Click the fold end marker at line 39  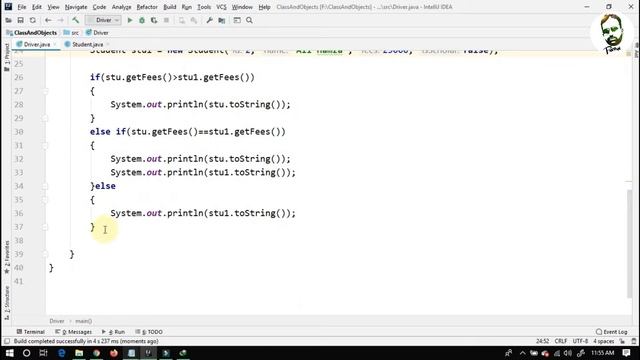coord(45,254)
